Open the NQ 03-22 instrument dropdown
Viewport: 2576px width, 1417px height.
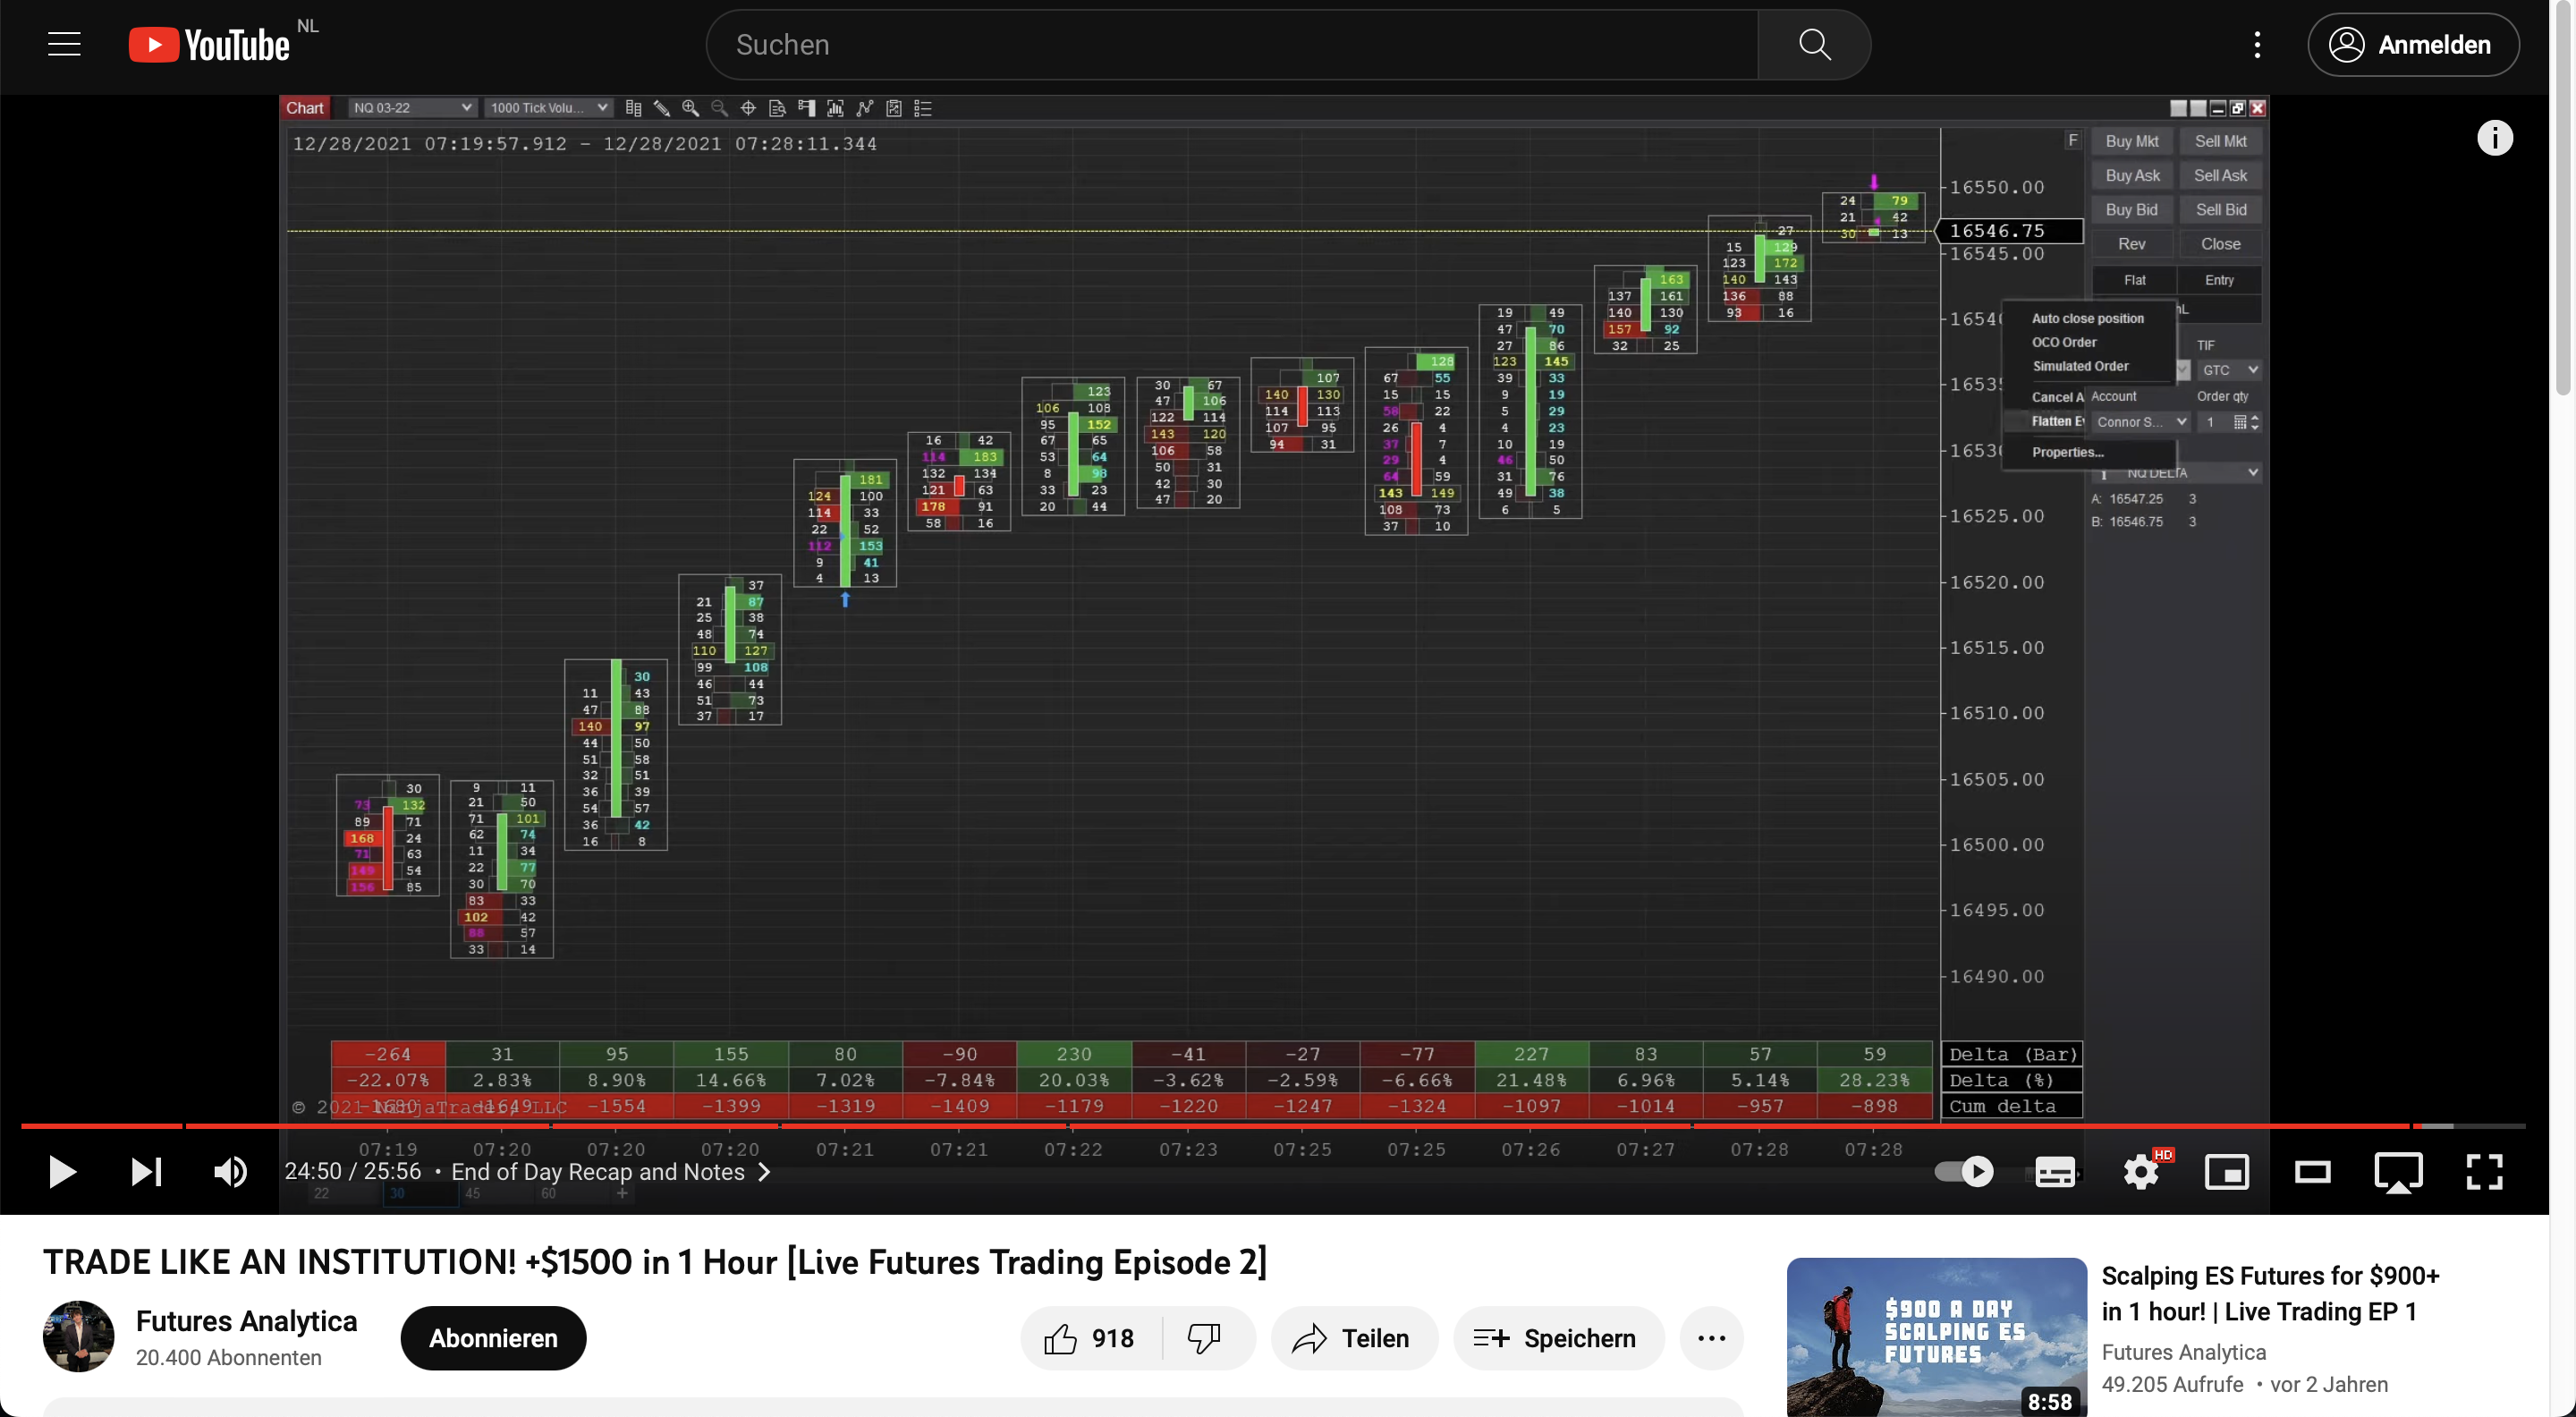pyautogui.click(x=412, y=108)
